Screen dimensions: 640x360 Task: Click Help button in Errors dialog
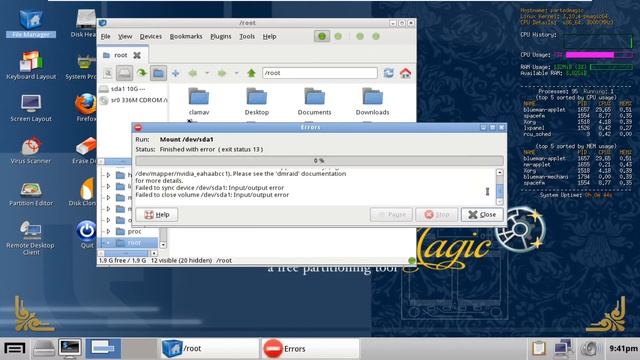pos(157,215)
